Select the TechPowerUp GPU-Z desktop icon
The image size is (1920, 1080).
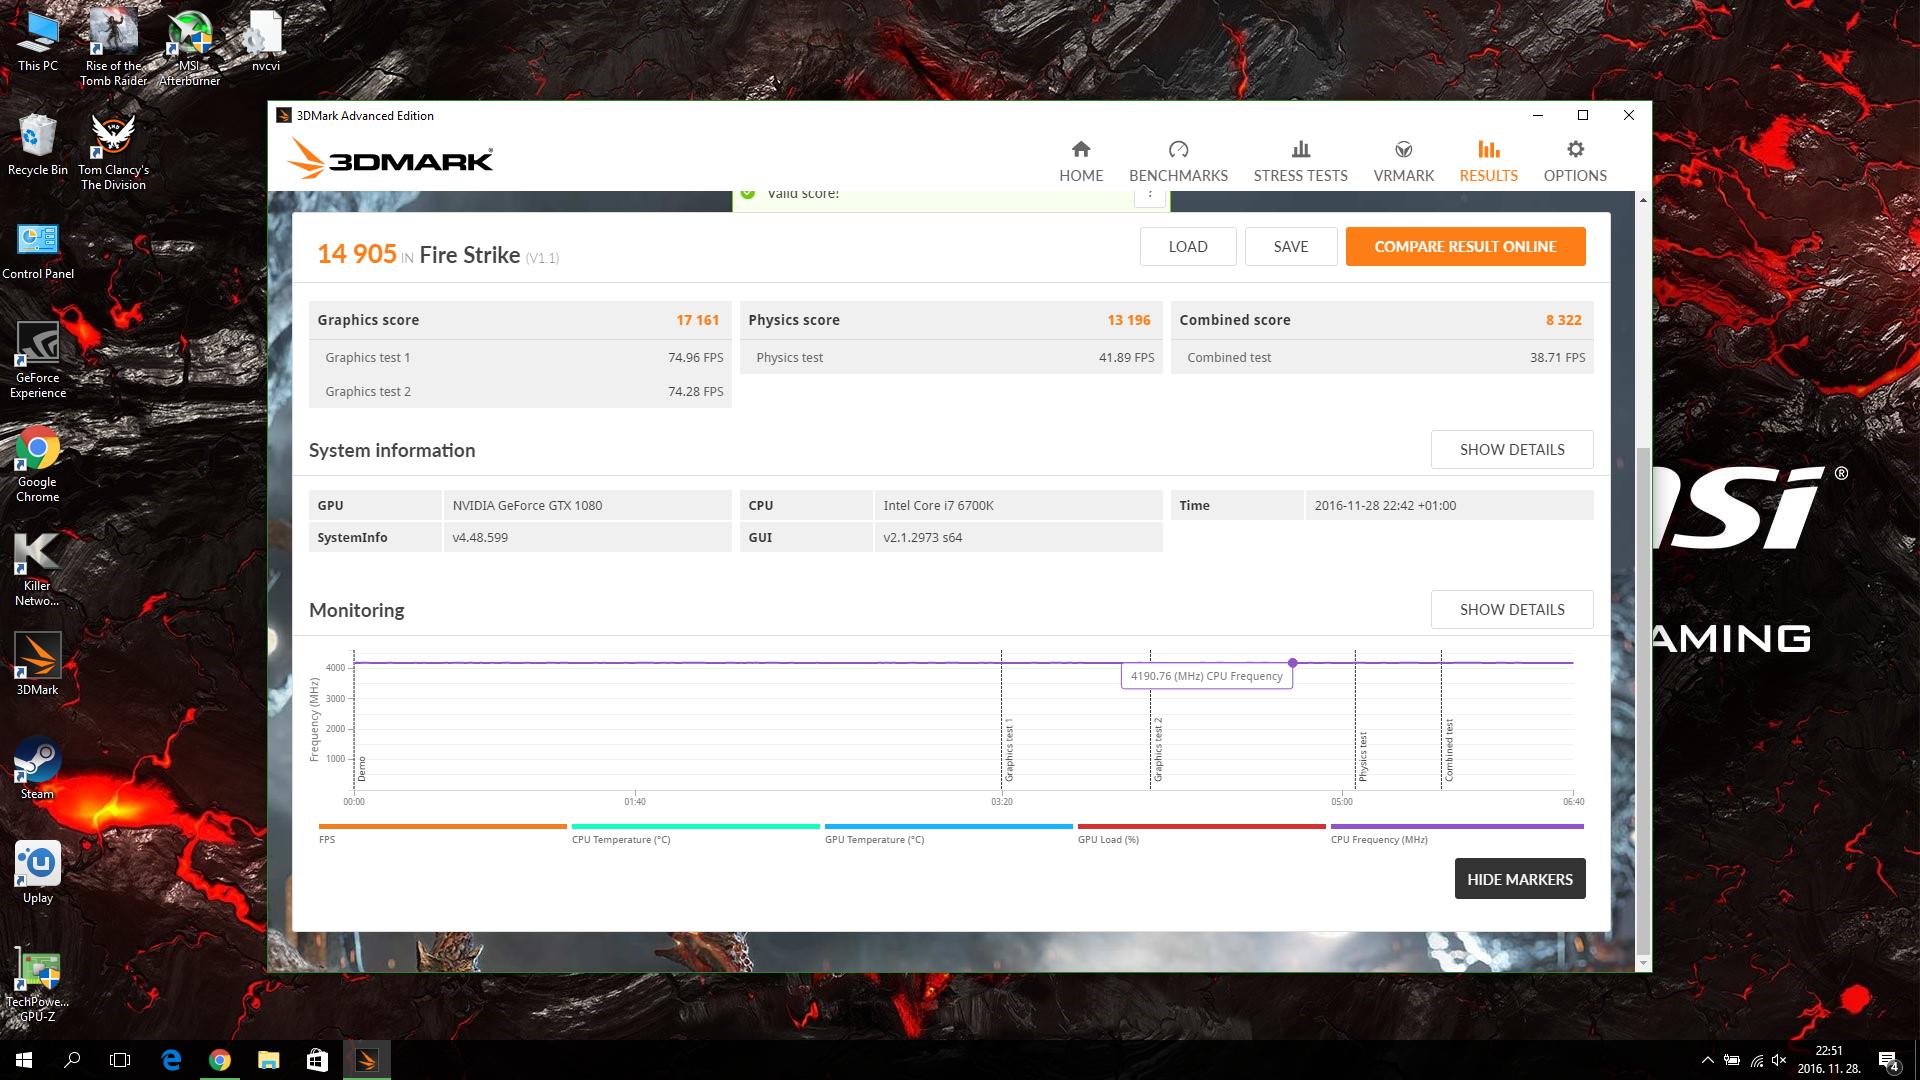[38, 985]
